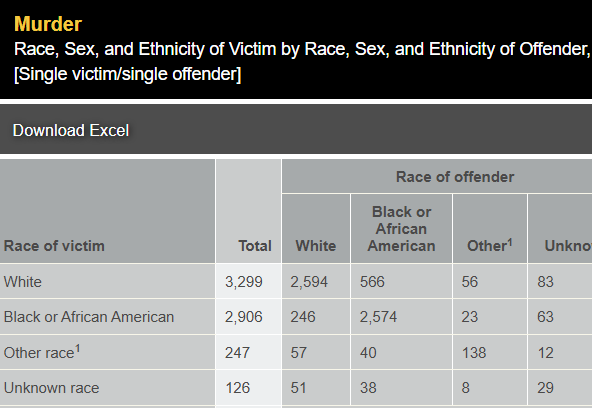Click the Single victim/single offender subtitle
The width and height of the screenshot is (592, 408).
[127, 74]
